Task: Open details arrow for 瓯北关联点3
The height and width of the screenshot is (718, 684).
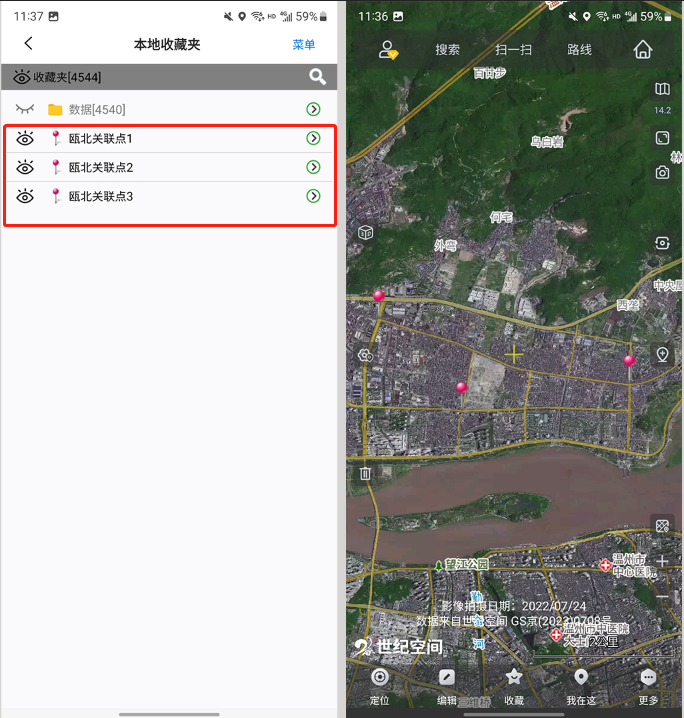Action: [313, 196]
